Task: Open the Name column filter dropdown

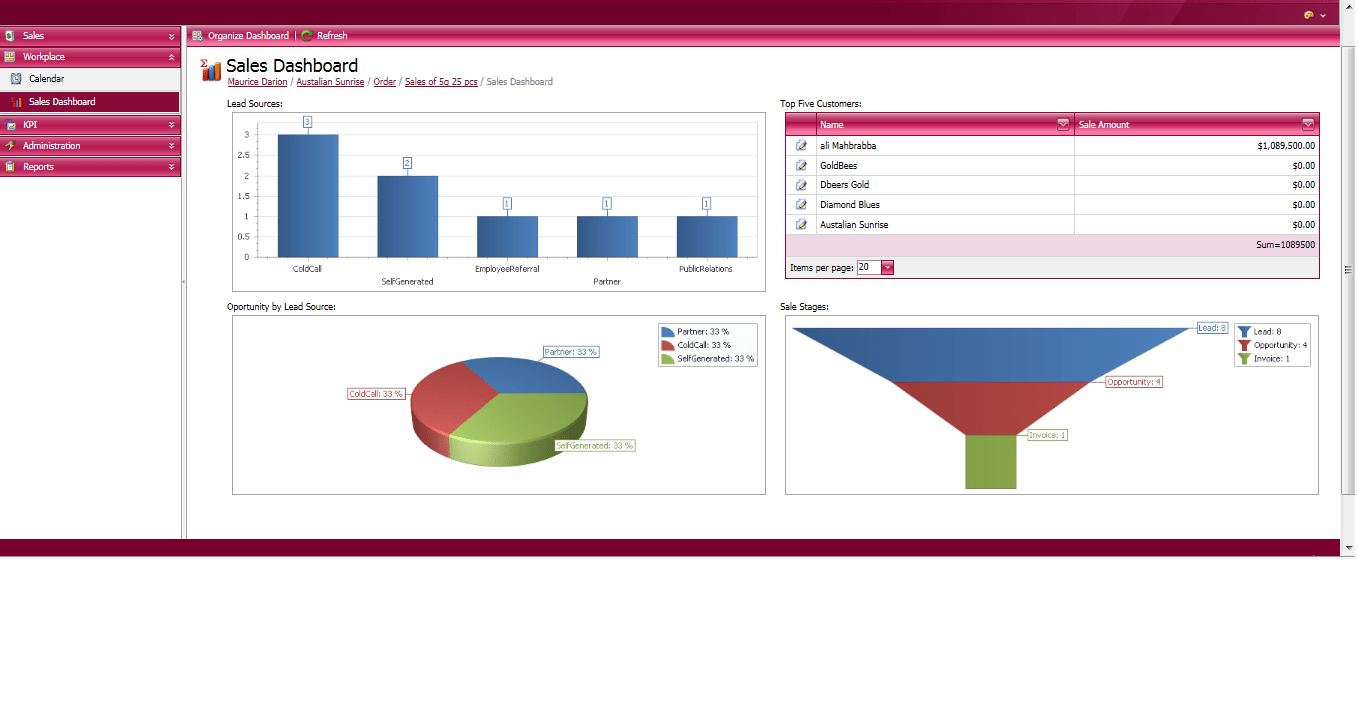Action: click(x=1062, y=125)
